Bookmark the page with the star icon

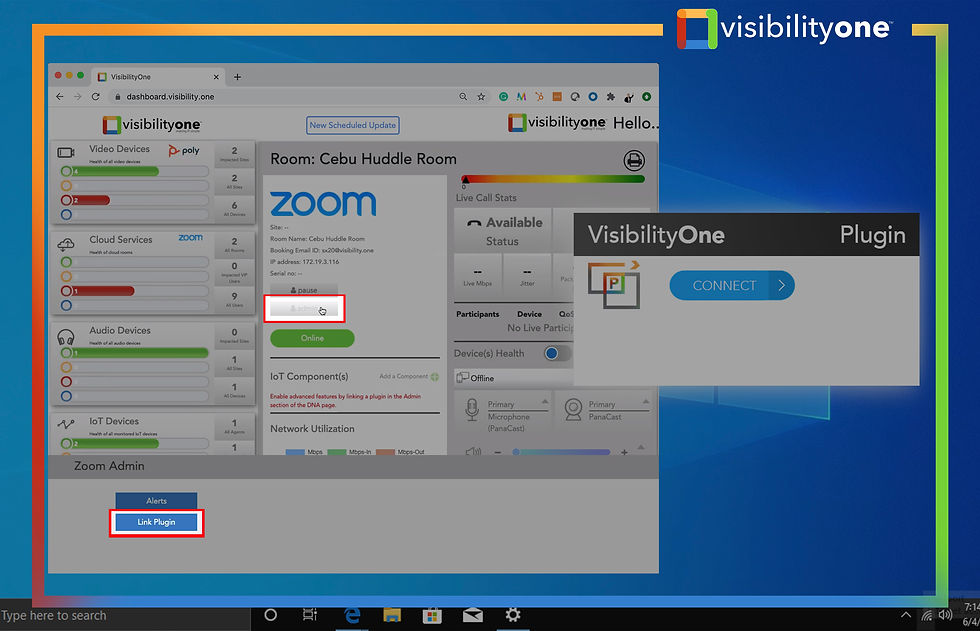coord(481,97)
